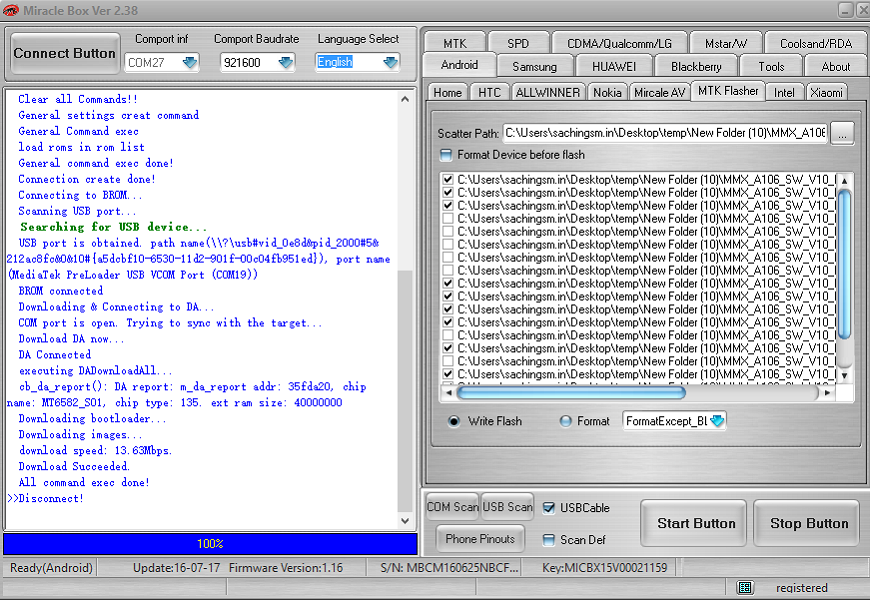
Task: Open the Language Select English dropdown
Action: click(391, 62)
